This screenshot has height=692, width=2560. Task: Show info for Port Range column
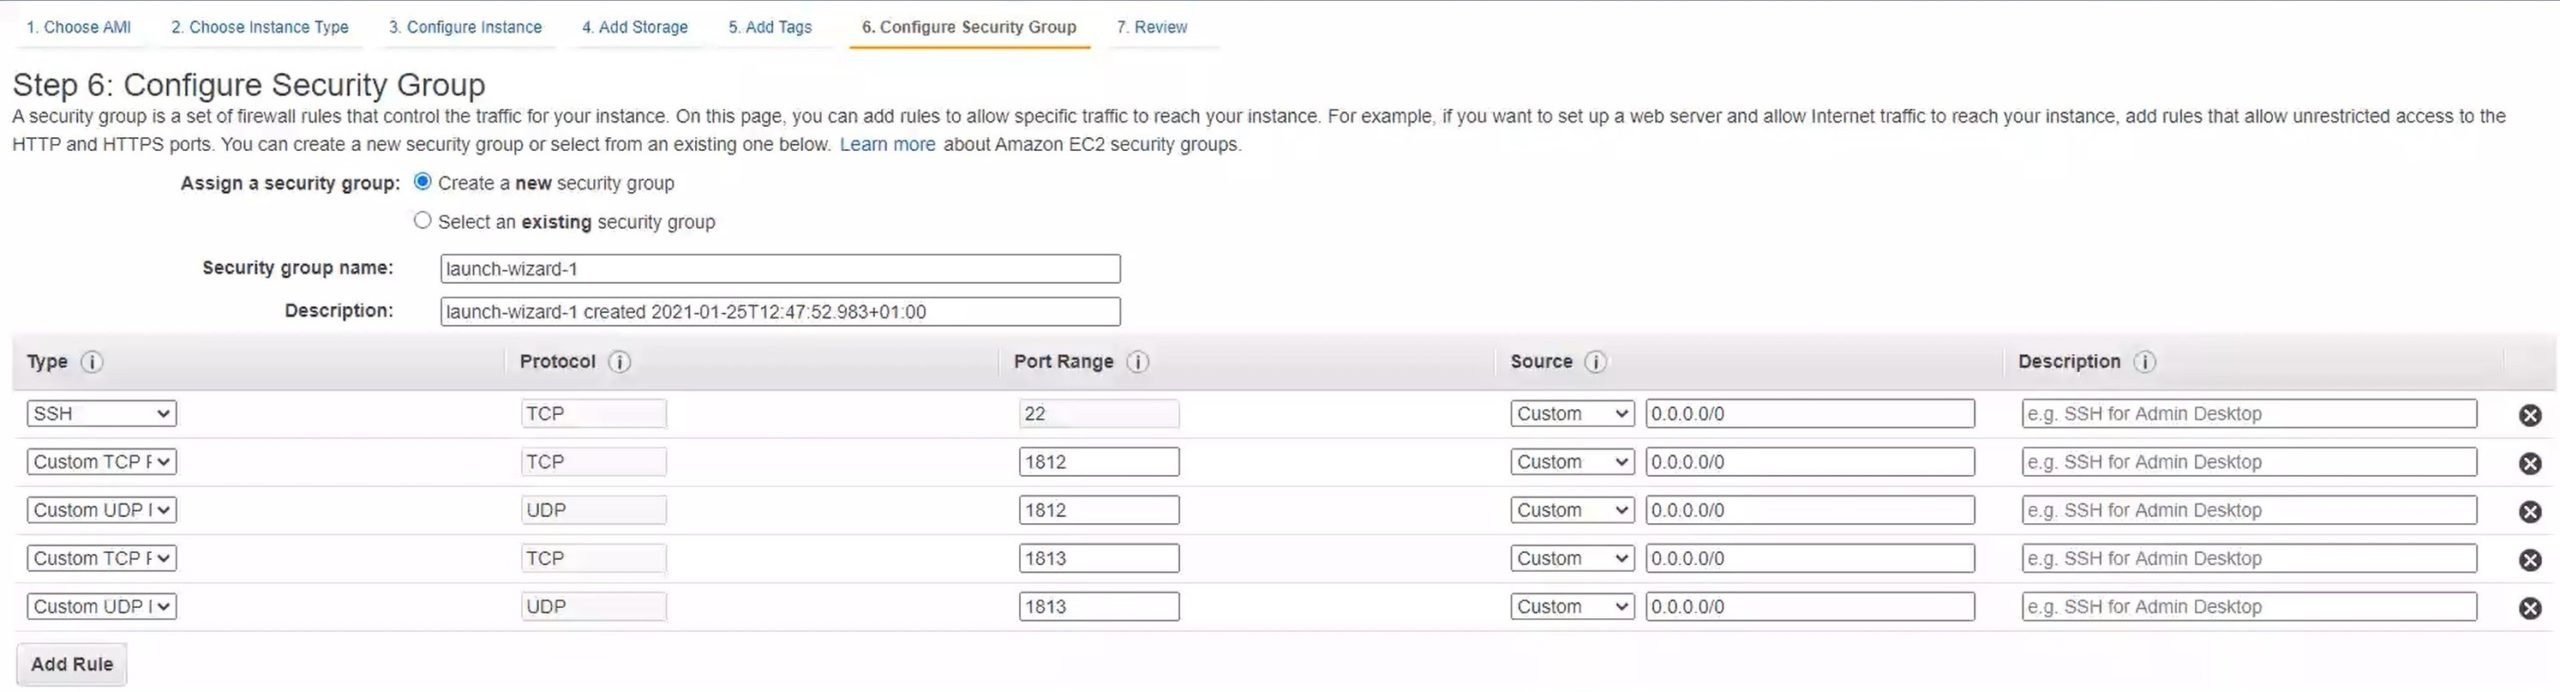(1137, 362)
